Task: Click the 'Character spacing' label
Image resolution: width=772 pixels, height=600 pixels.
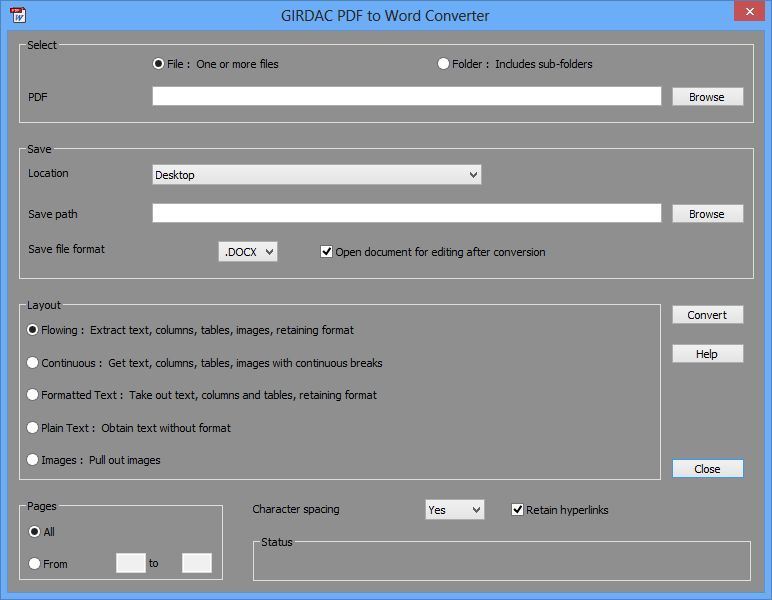Action: [x=296, y=509]
